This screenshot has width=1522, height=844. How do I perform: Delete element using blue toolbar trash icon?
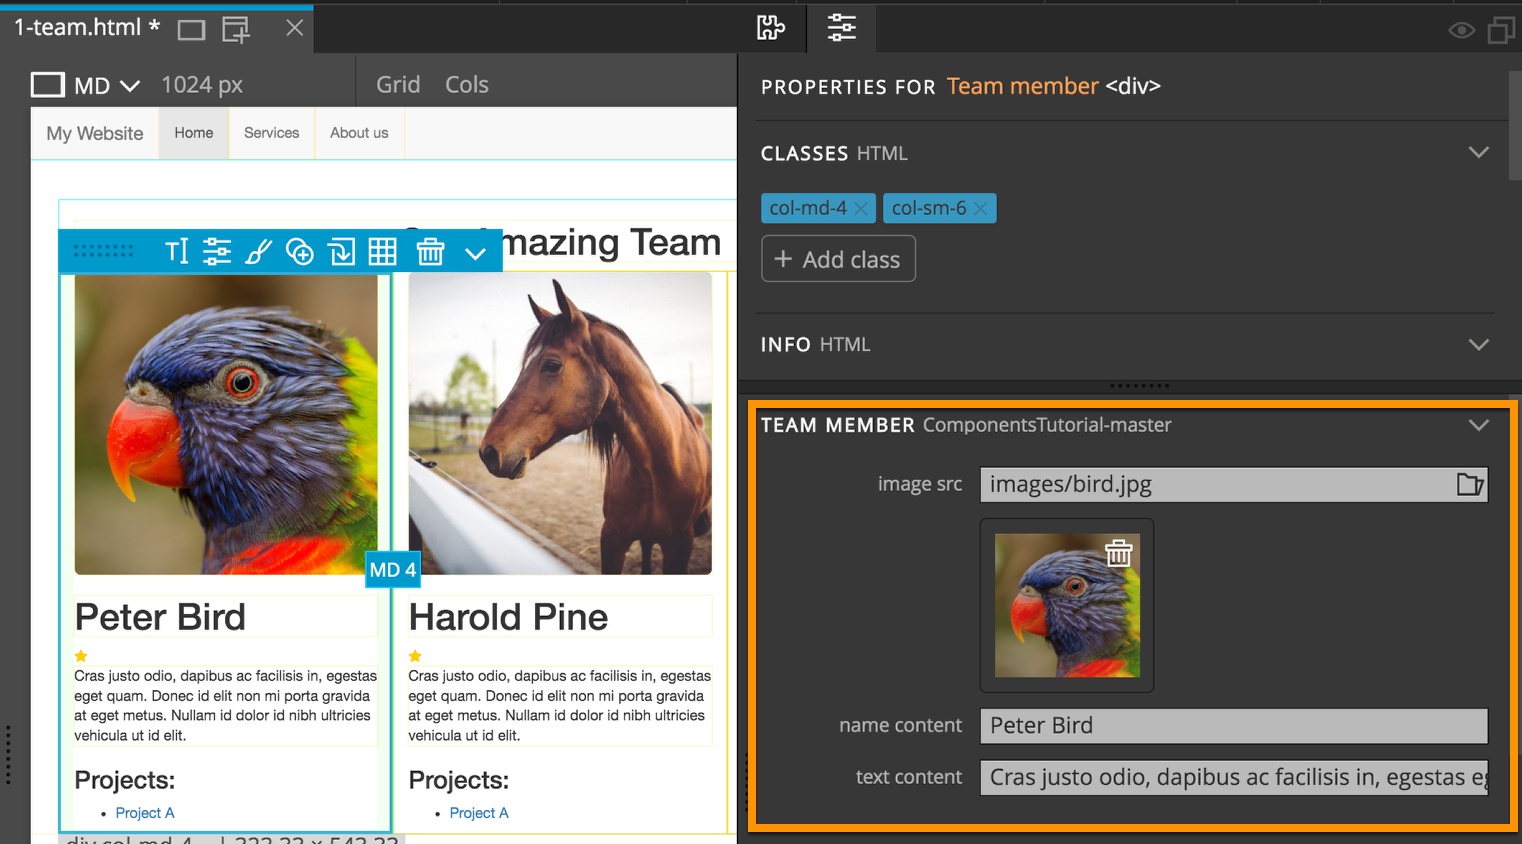430,251
